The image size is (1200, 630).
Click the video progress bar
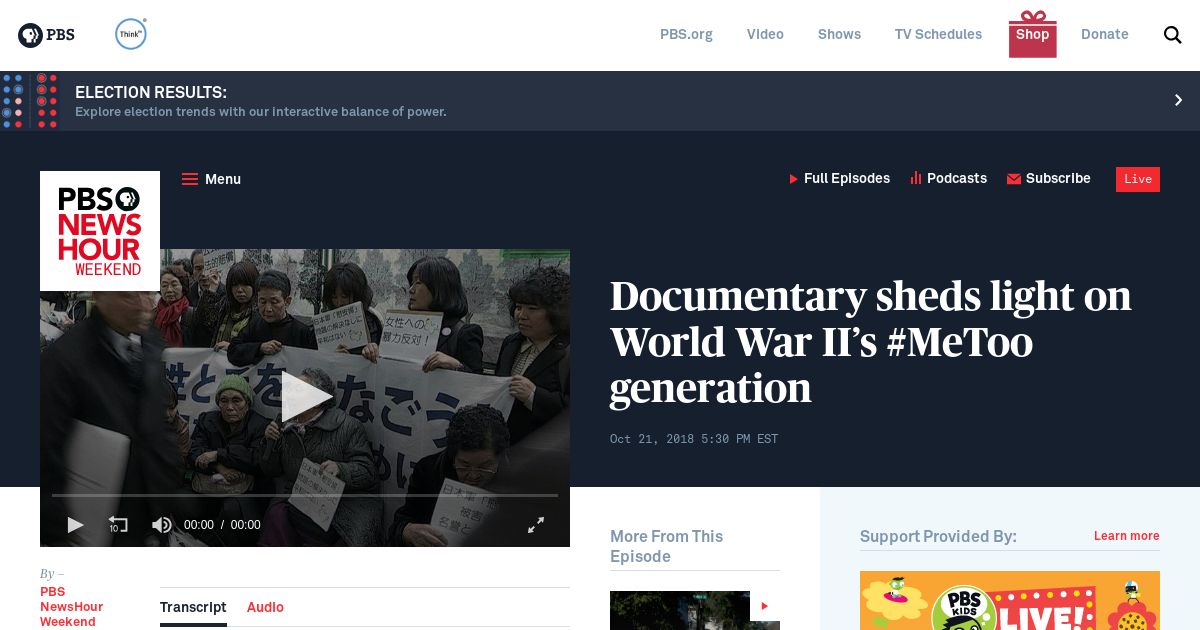tap(305, 495)
